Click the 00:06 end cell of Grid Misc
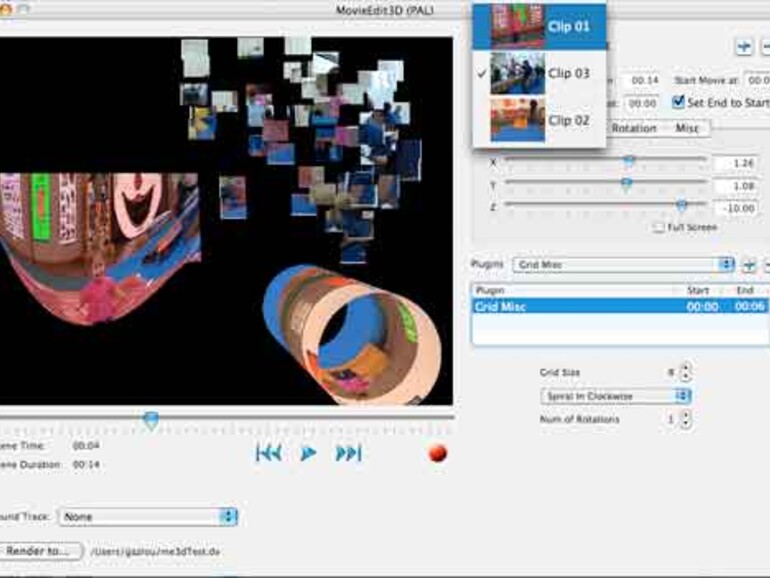Screen dimensions: 770x578 (x=750, y=306)
